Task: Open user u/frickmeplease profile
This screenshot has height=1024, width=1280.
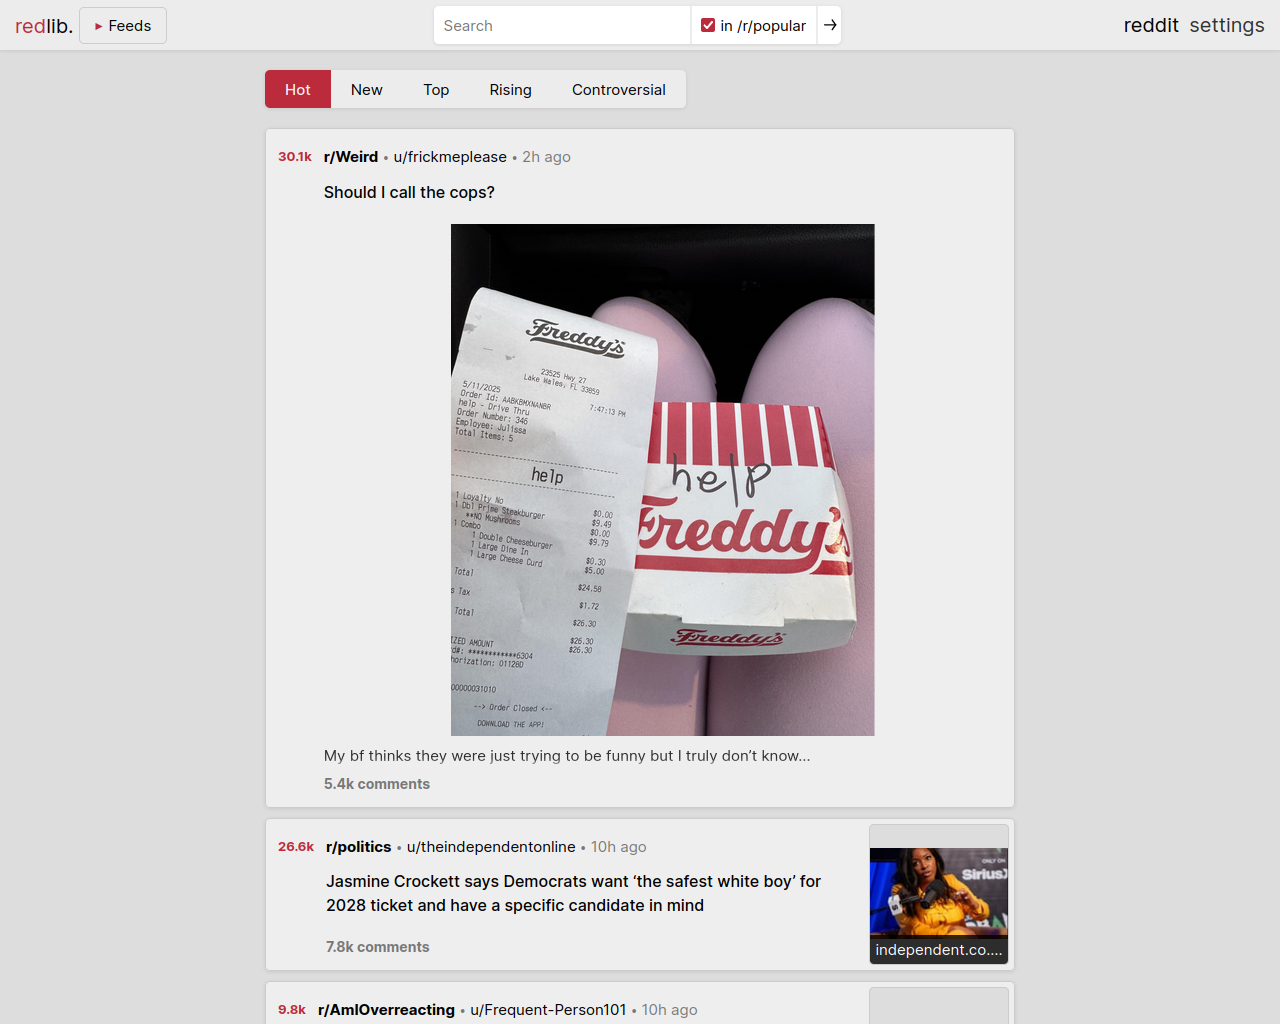Action: pos(450,157)
